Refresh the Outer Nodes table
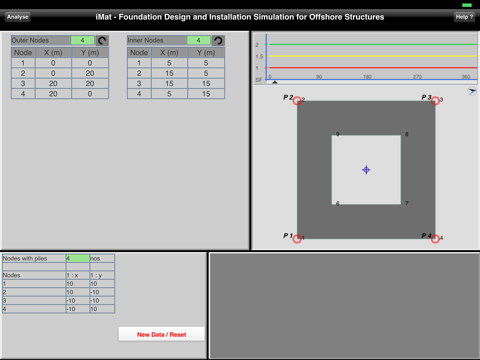 pos(102,40)
